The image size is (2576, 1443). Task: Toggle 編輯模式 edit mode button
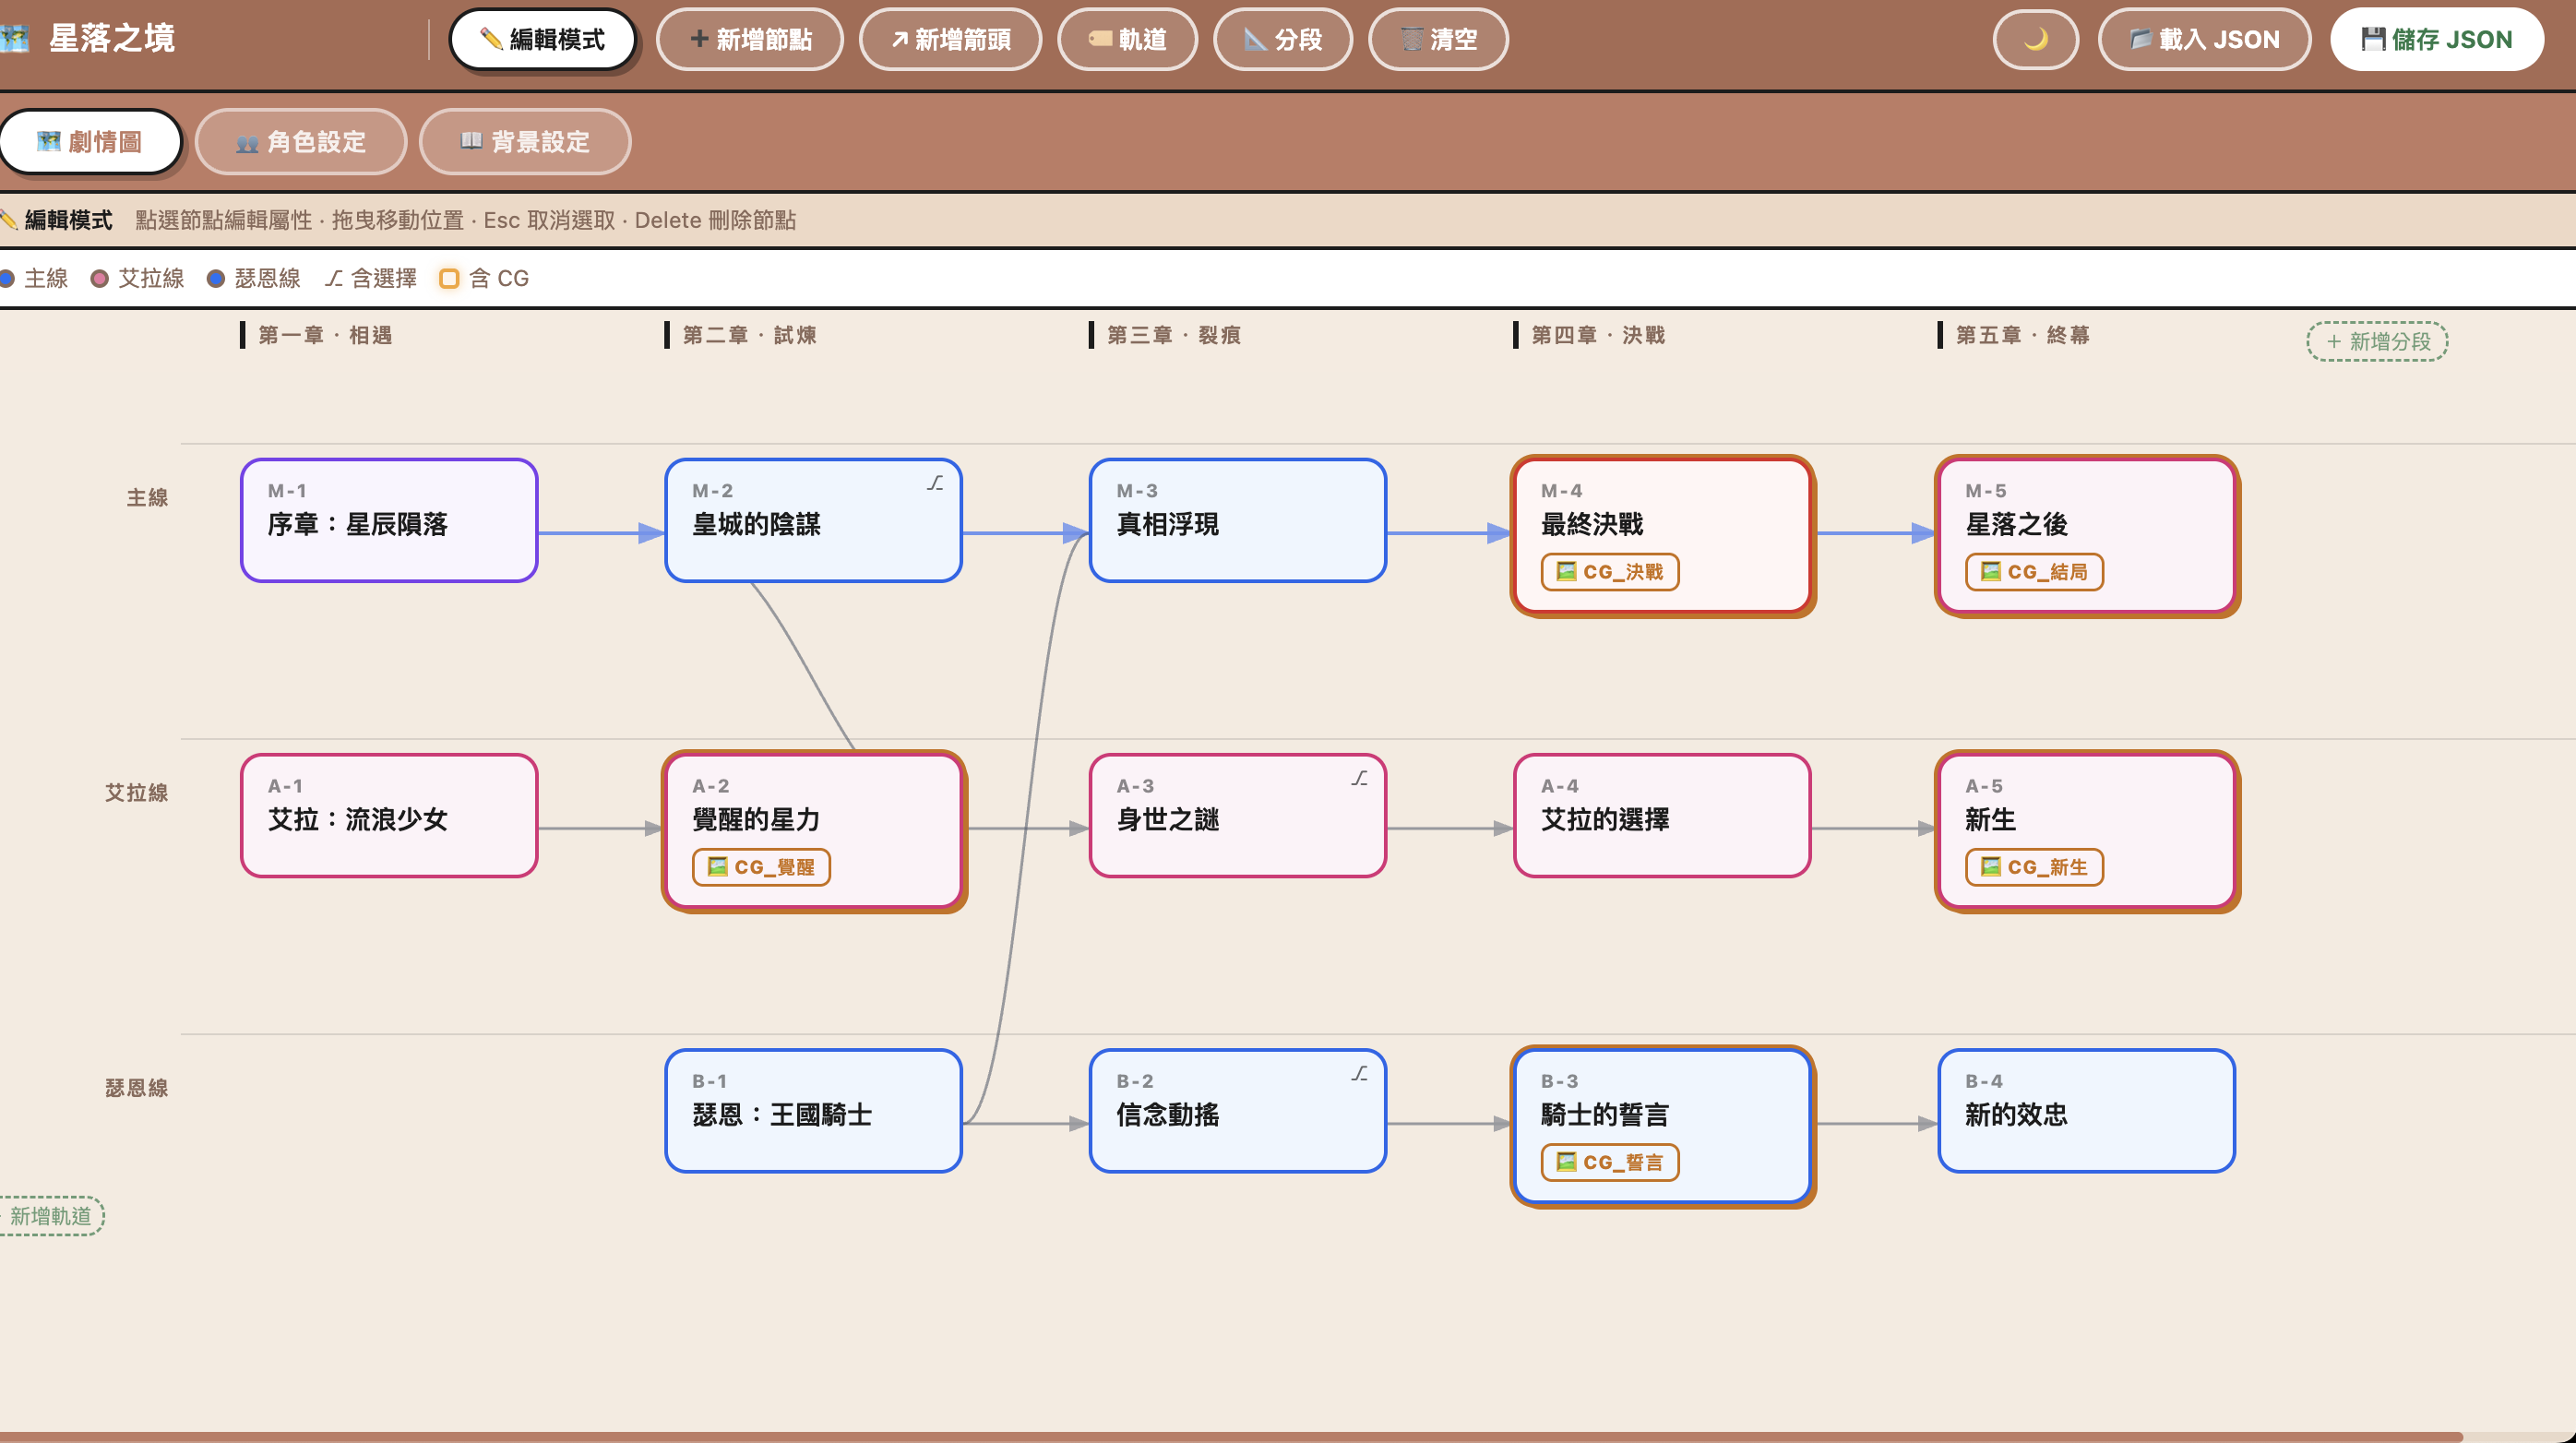coord(543,39)
